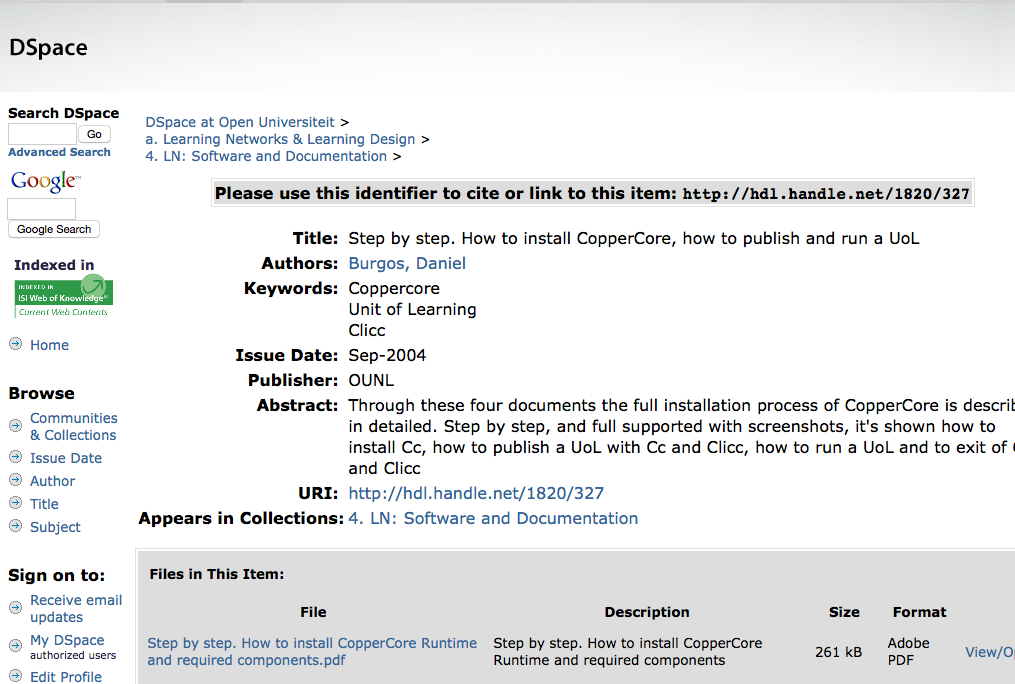Click the ISI Web of Knowledge badge

click(x=63, y=298)
